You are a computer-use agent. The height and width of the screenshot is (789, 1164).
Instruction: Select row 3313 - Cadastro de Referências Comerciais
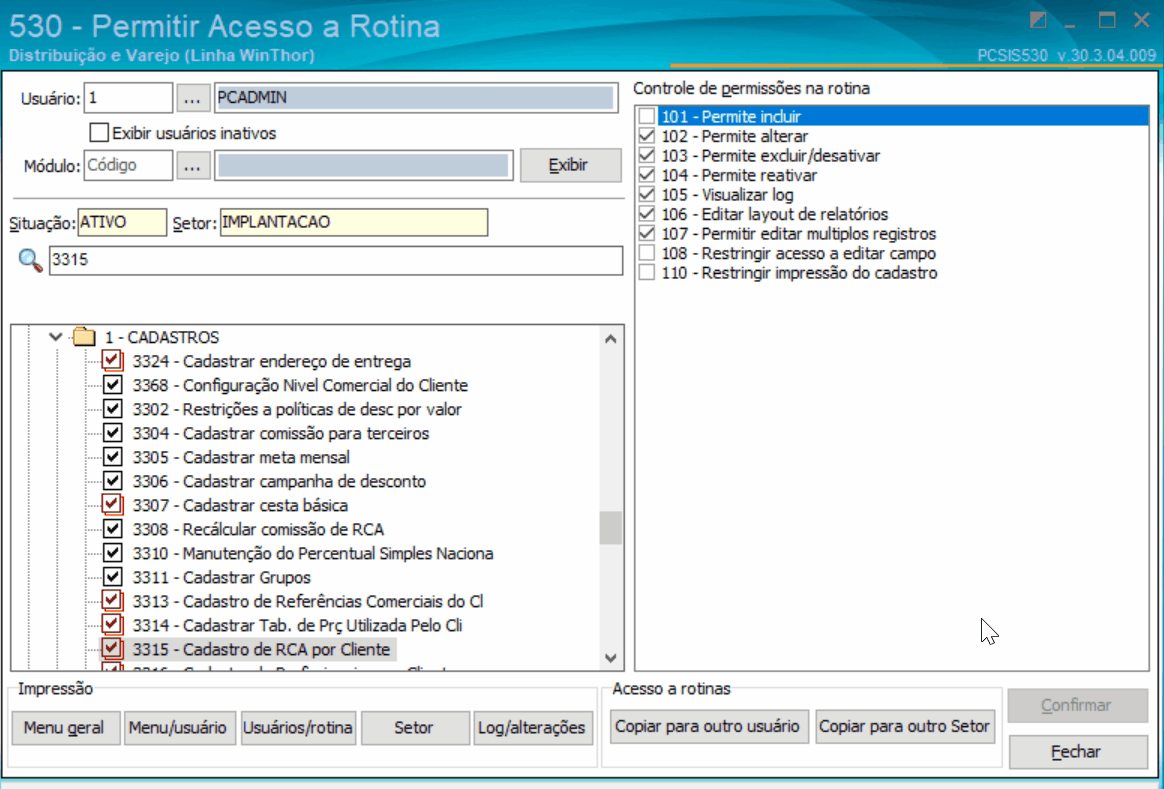pyautogui.click(x=308, y=601)
